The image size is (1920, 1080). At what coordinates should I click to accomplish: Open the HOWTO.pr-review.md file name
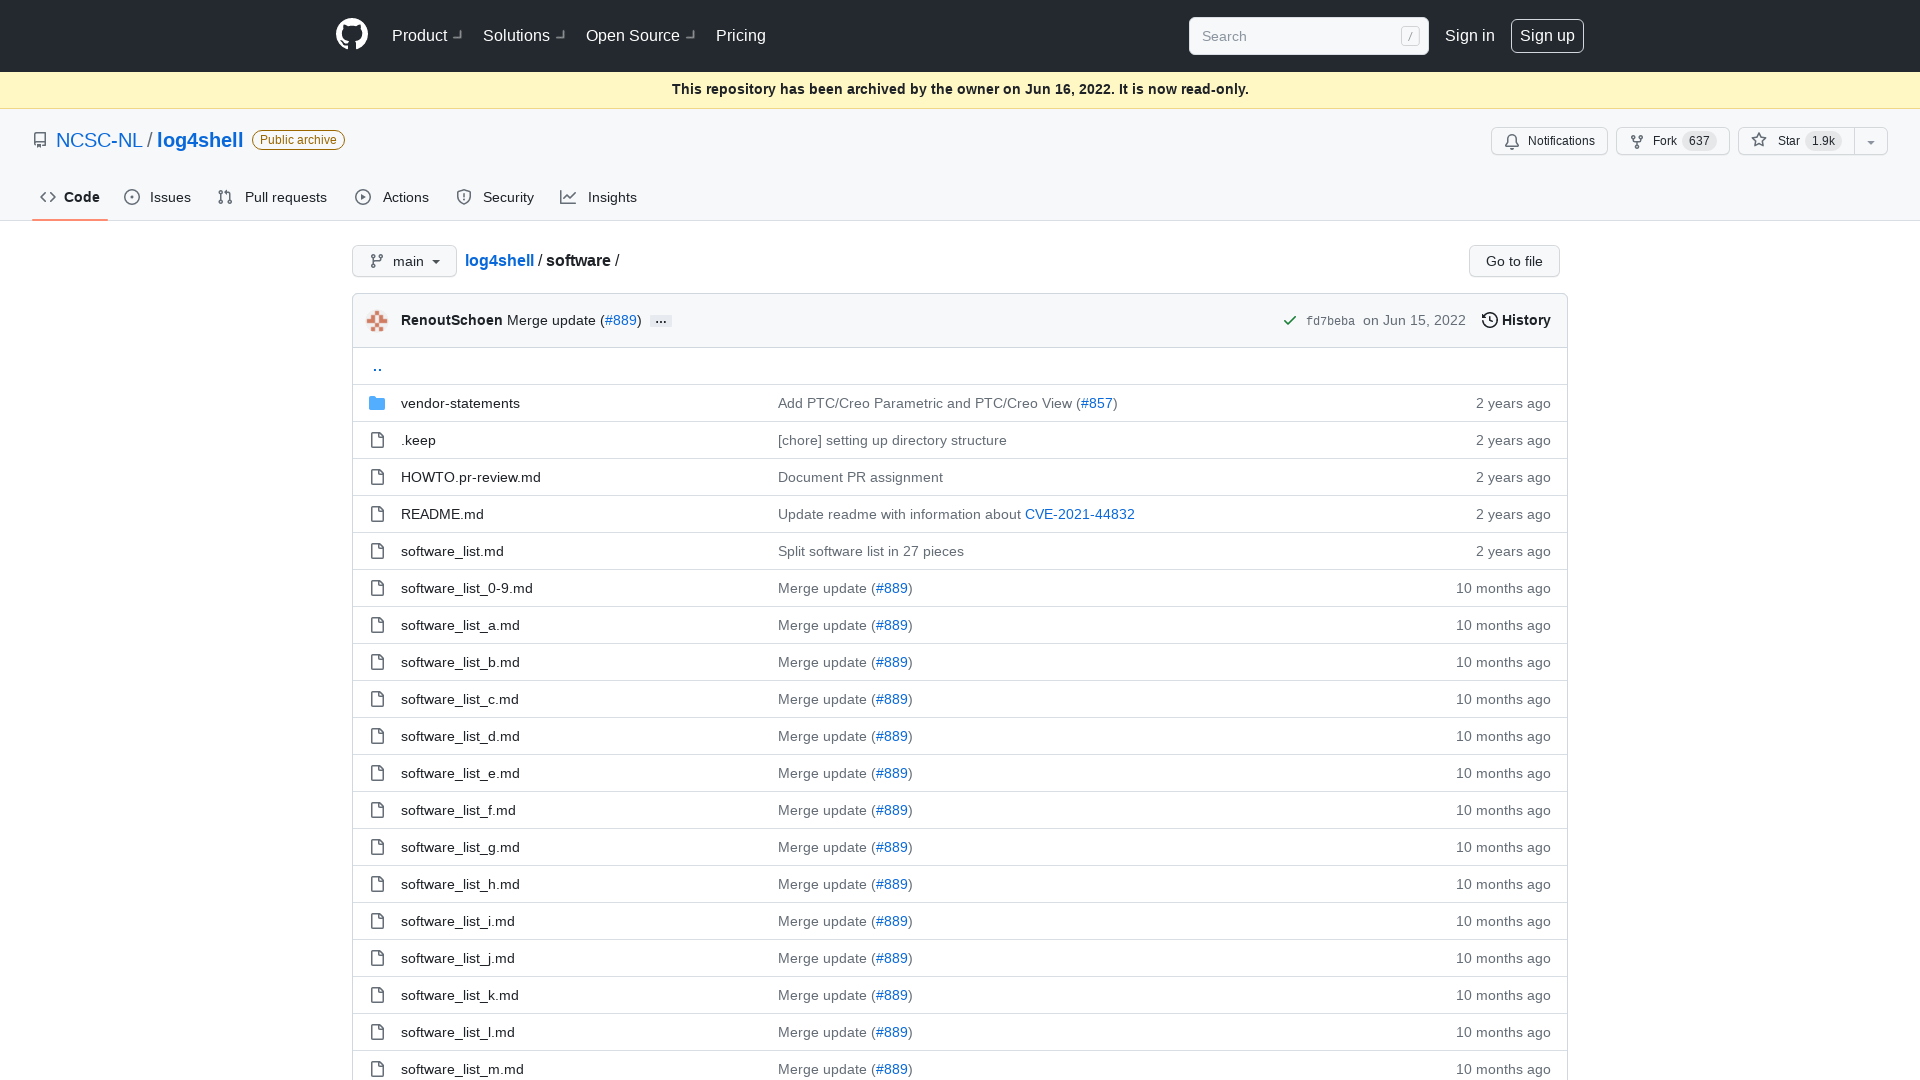point(471,477)
